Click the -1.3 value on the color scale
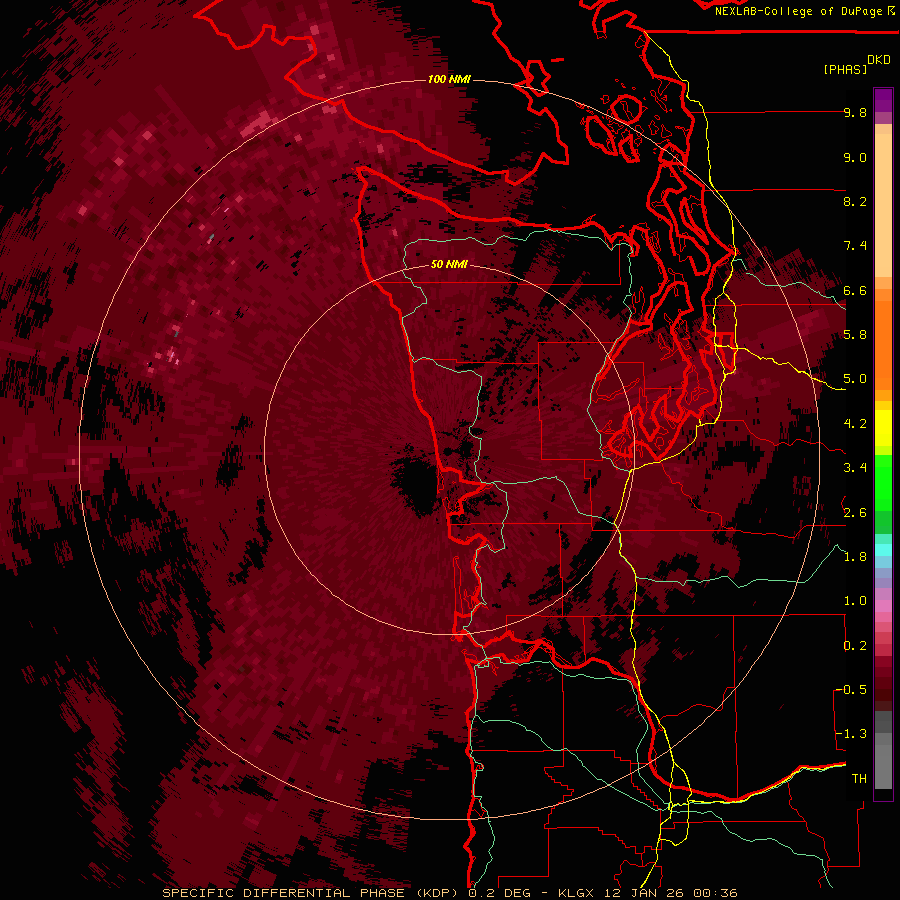 (x=851, y=734)
